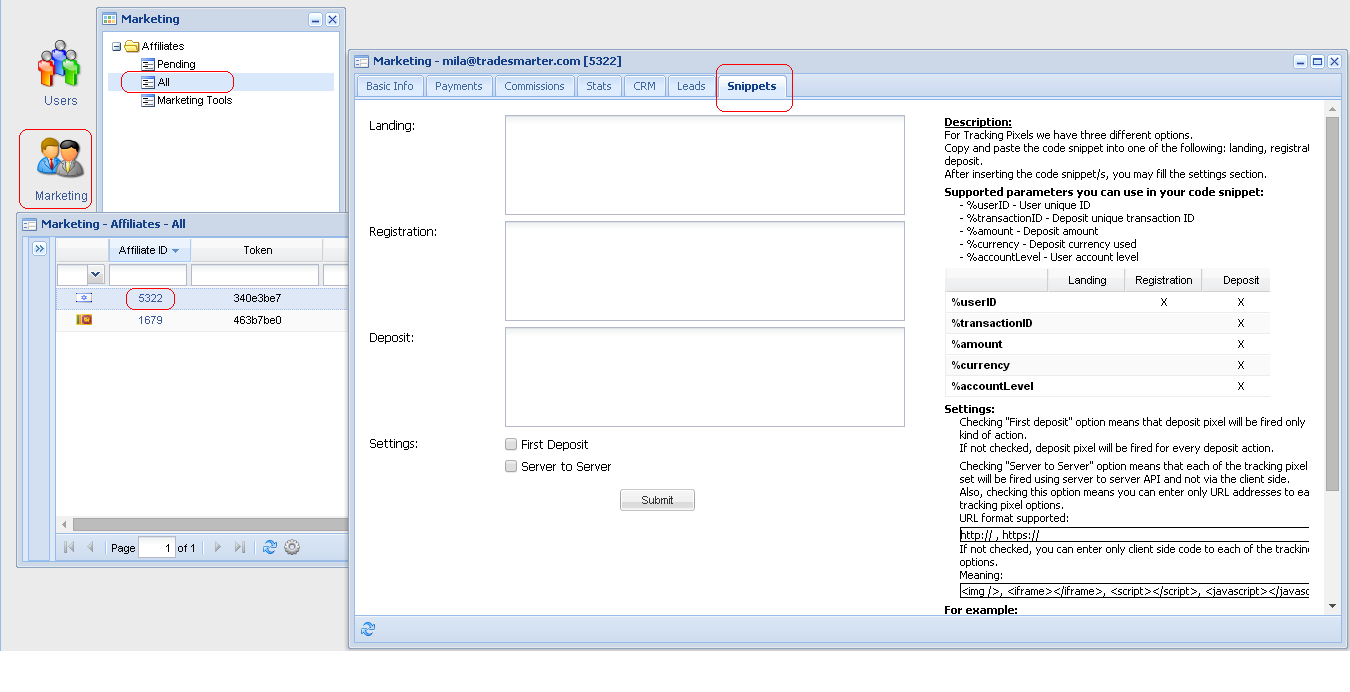Screen dimensions: 1350x692
Task: Click the %amount row label
Action: 977,344
